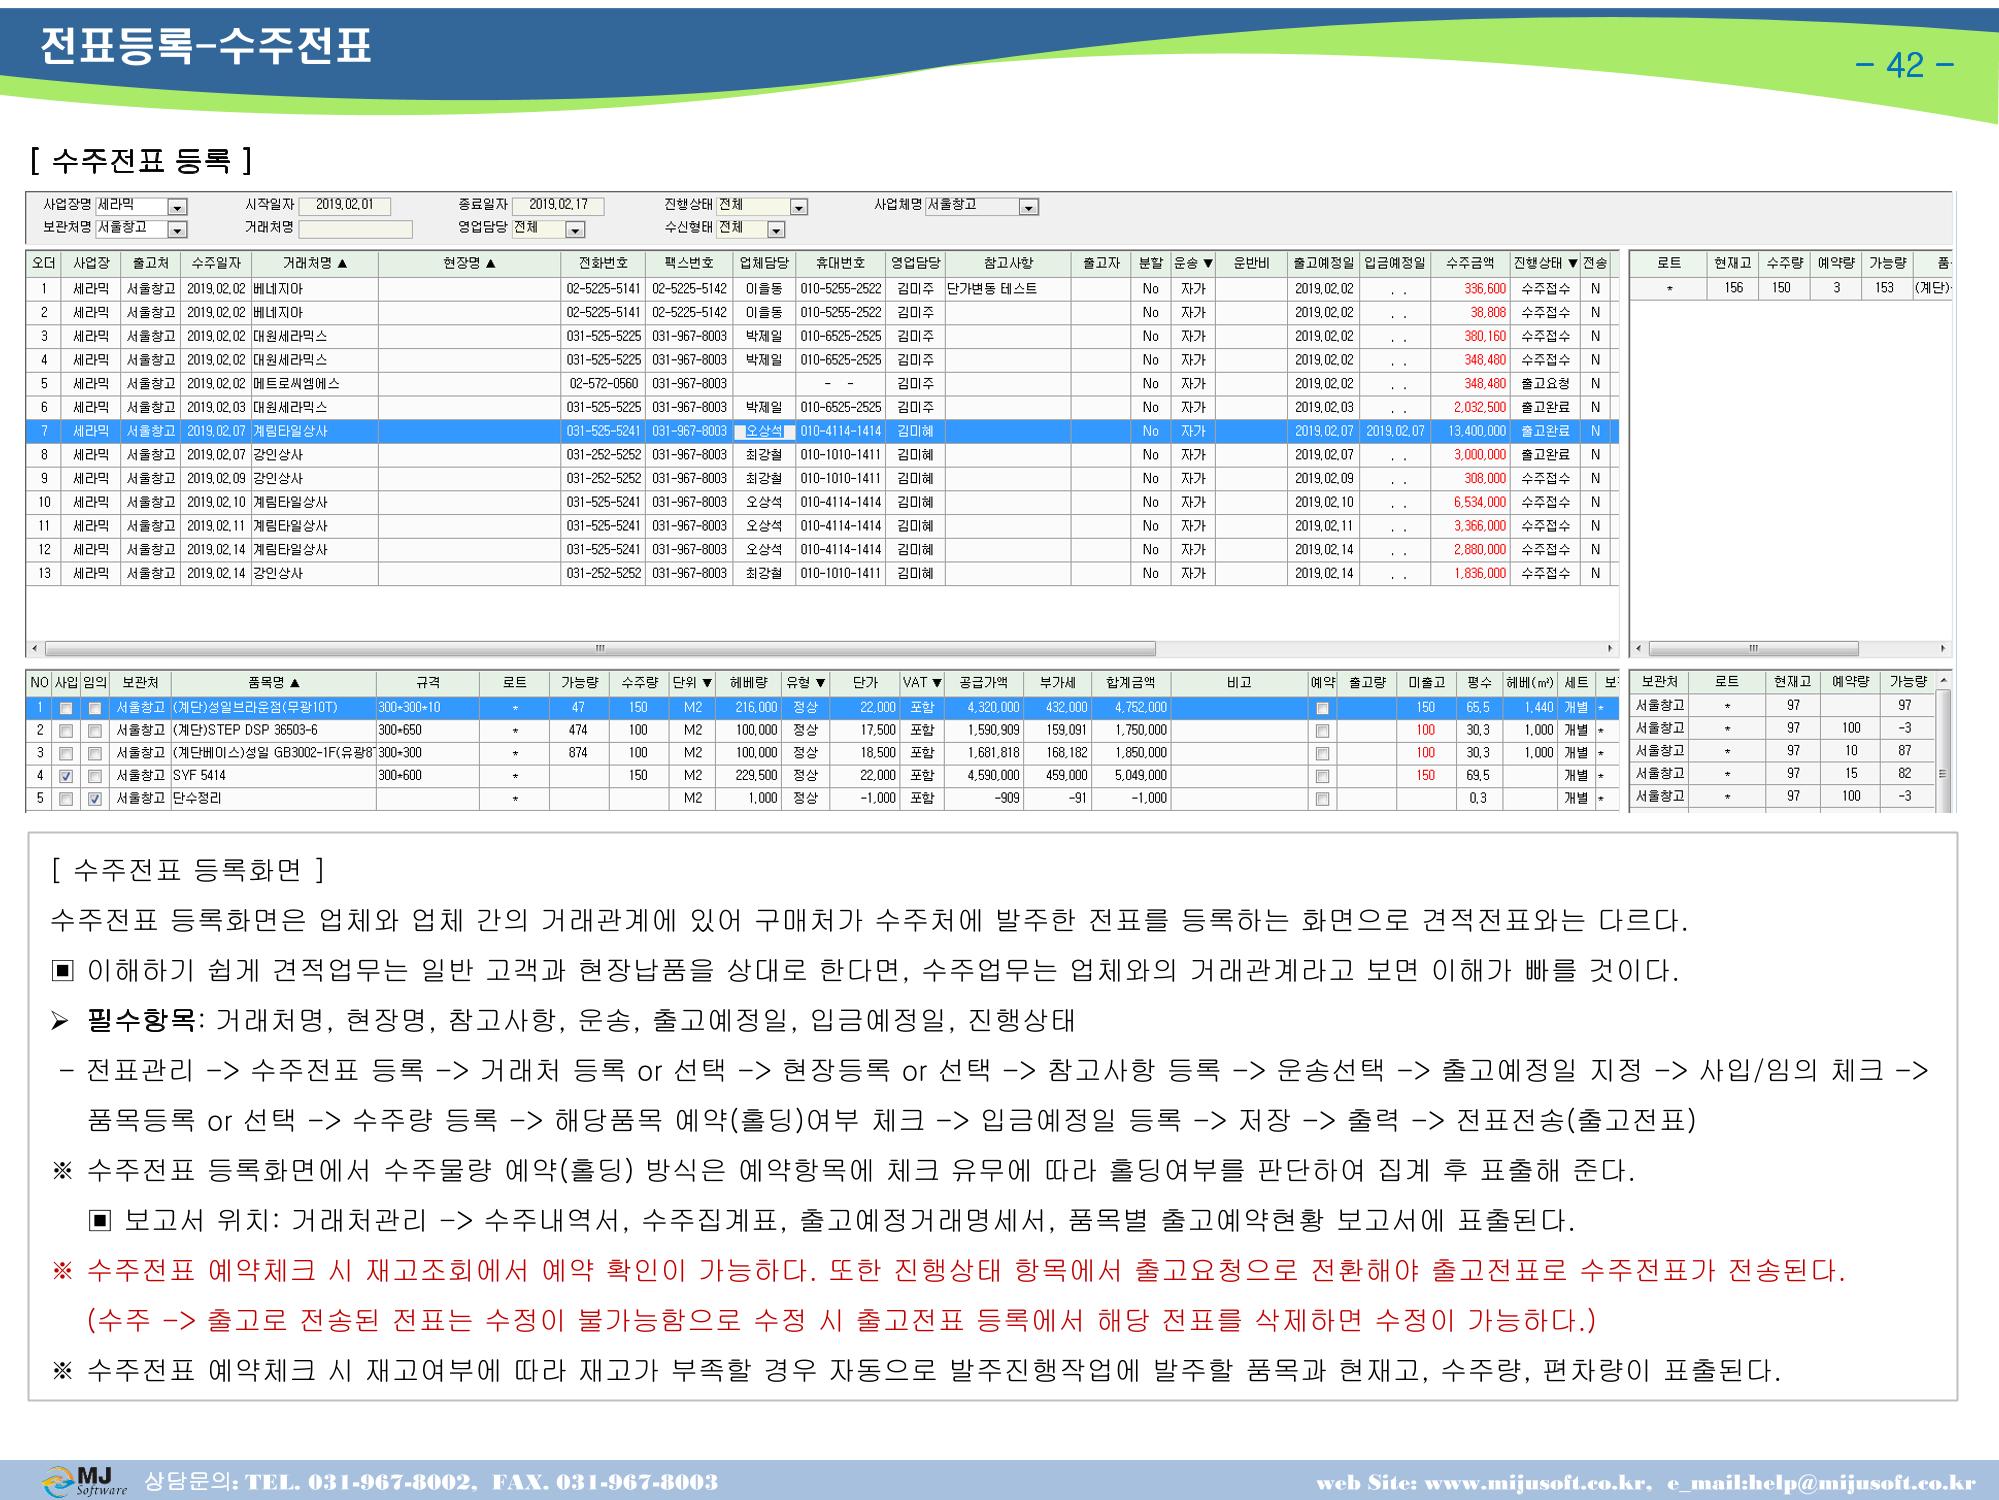Select item SYF 5414 name cell
Image resolution: width=1999 pixels, height=1500 pixels.
click(273, 776)
